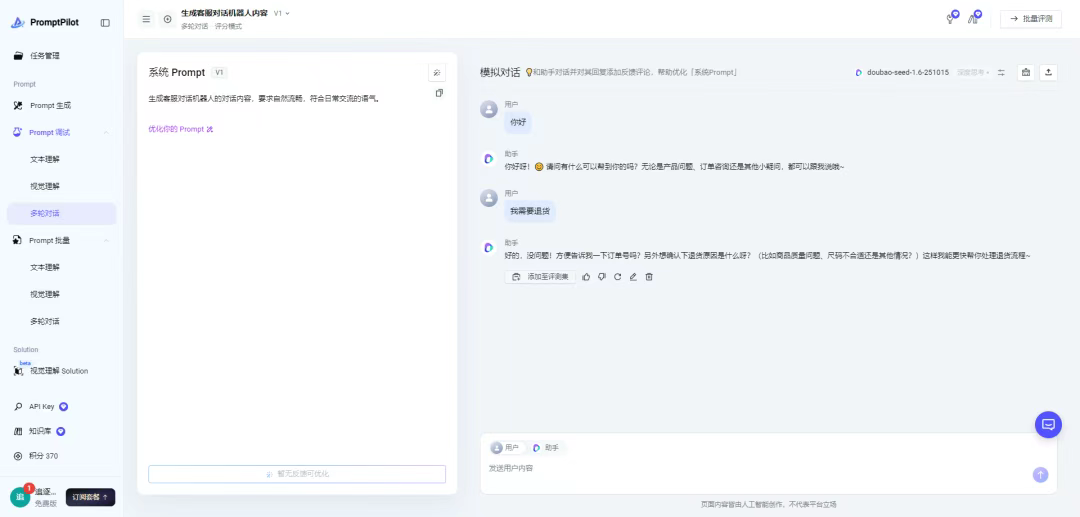Viewport: 1080px width, 517px height.
Task: Click the 订阅套餐 button
Action: (x=90, y=497)
